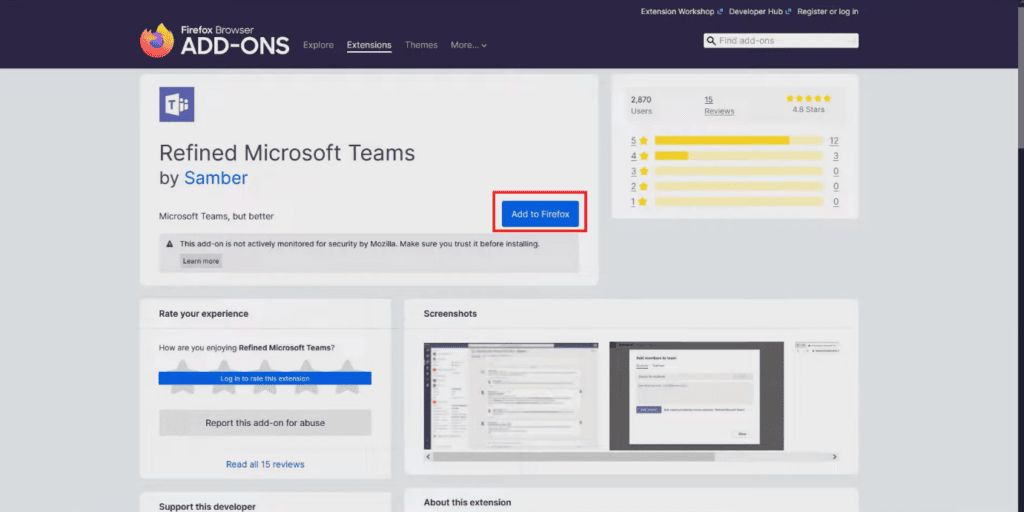Open the Developer Hub link
1024x512 pixels.
[760, 11]
